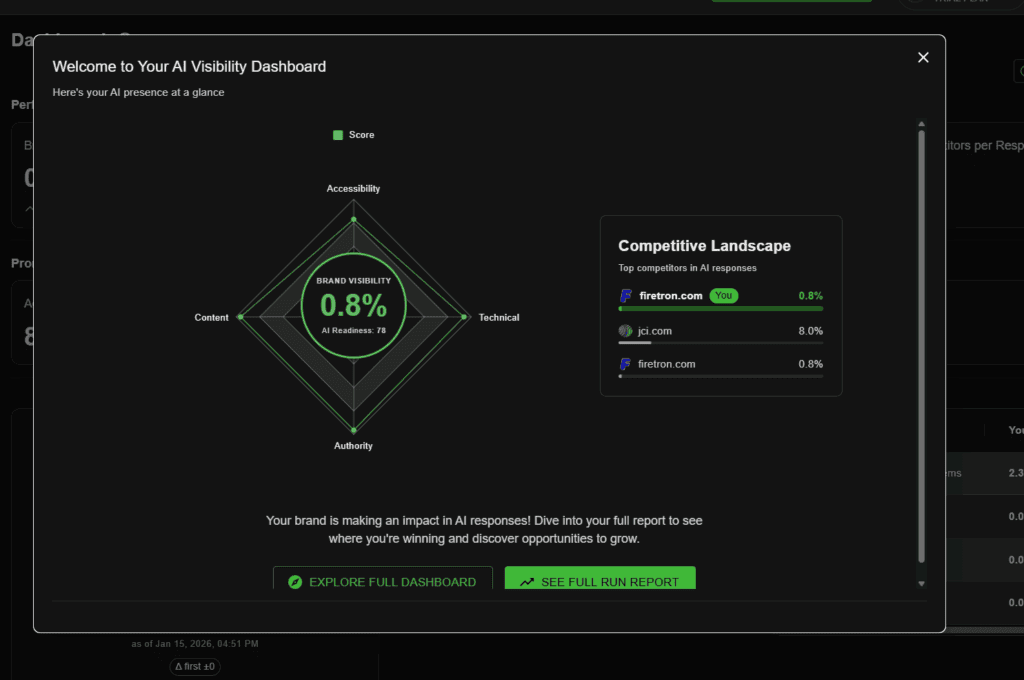Click the trend arrow icon in See Full Run Report
This screenshot has height=680, width=1024.
tap(527, 582)
